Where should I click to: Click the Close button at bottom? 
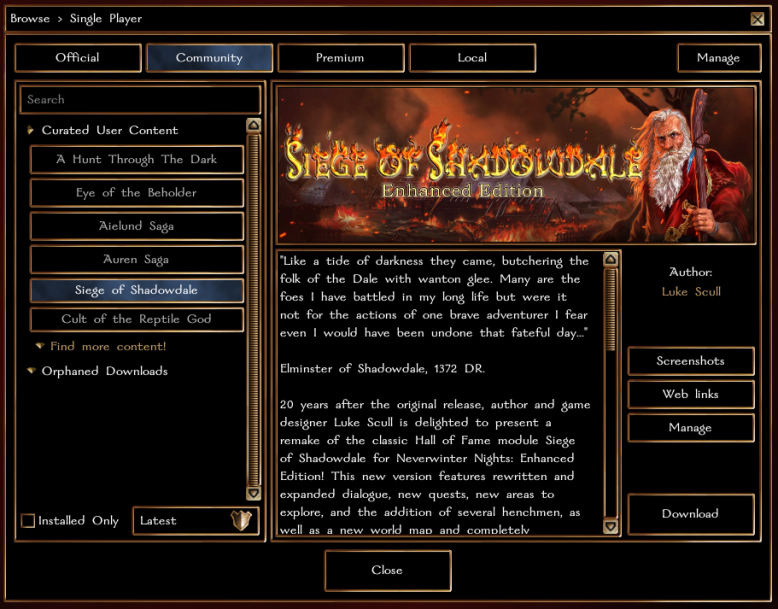[388, 570]
